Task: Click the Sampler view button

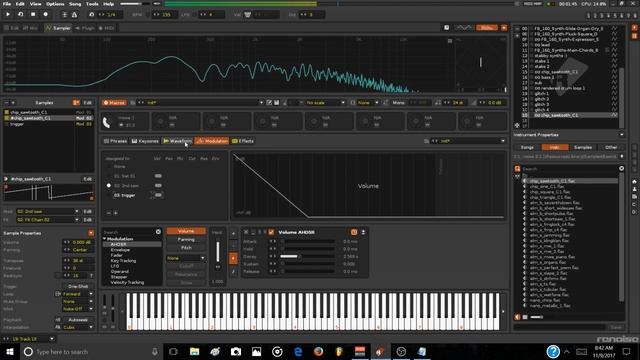Action: [58, 28]
